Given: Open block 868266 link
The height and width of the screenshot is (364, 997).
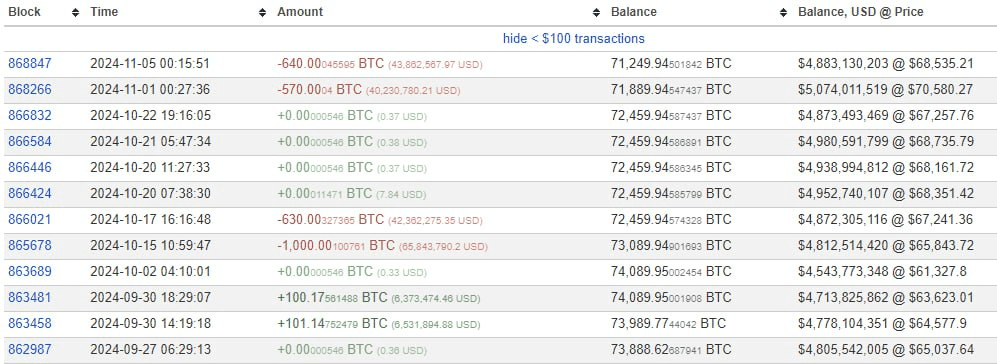Looking at the screenshot, I should point(30,90).
